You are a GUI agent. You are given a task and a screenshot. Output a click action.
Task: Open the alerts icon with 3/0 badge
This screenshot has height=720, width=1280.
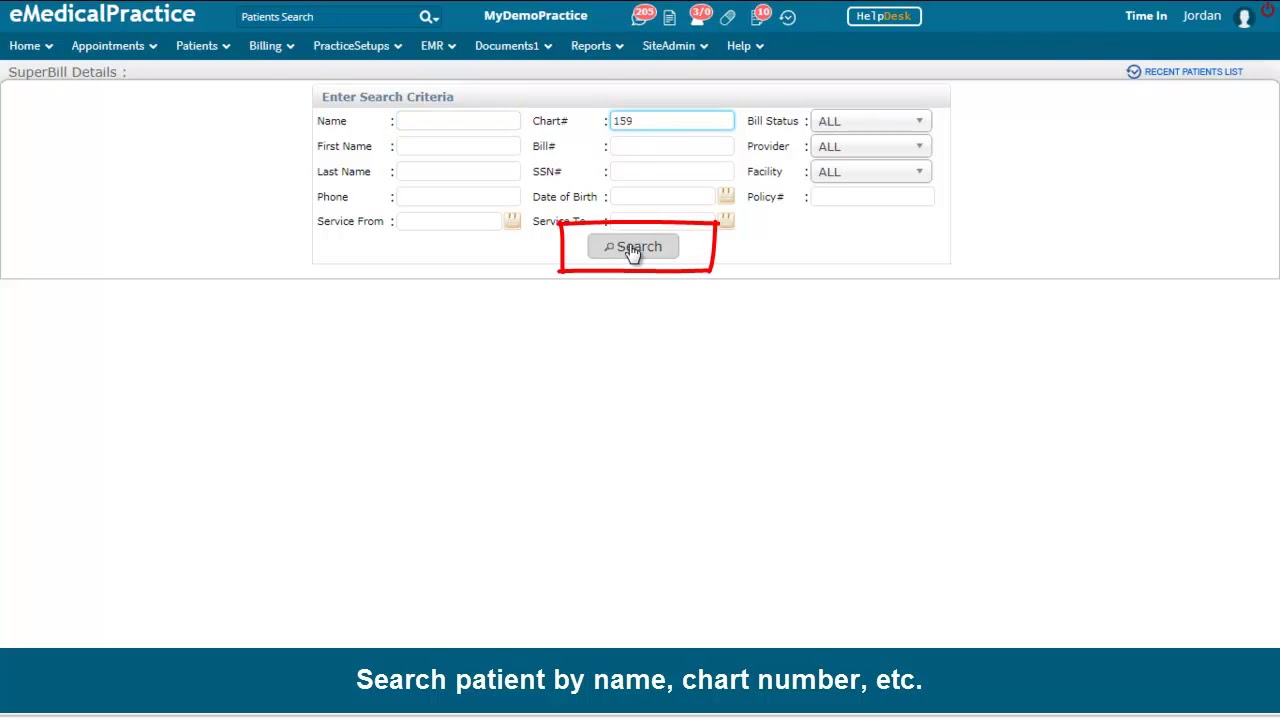699,16
